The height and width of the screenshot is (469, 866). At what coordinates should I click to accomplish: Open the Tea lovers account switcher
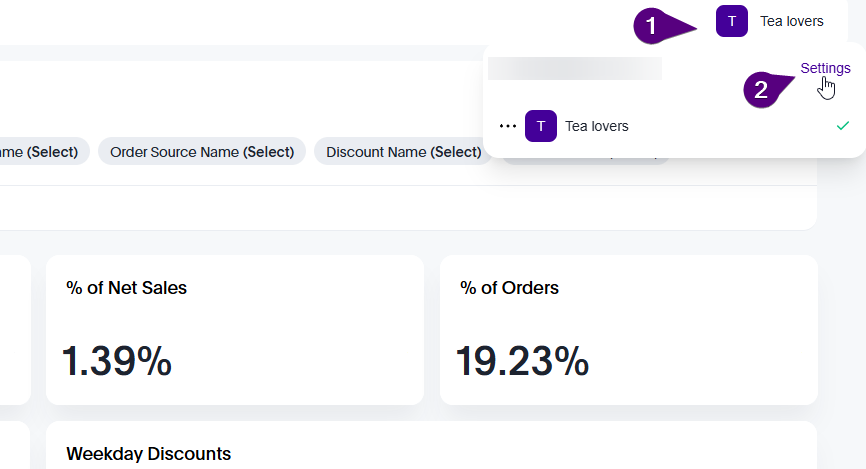click(x=770, y=21)
